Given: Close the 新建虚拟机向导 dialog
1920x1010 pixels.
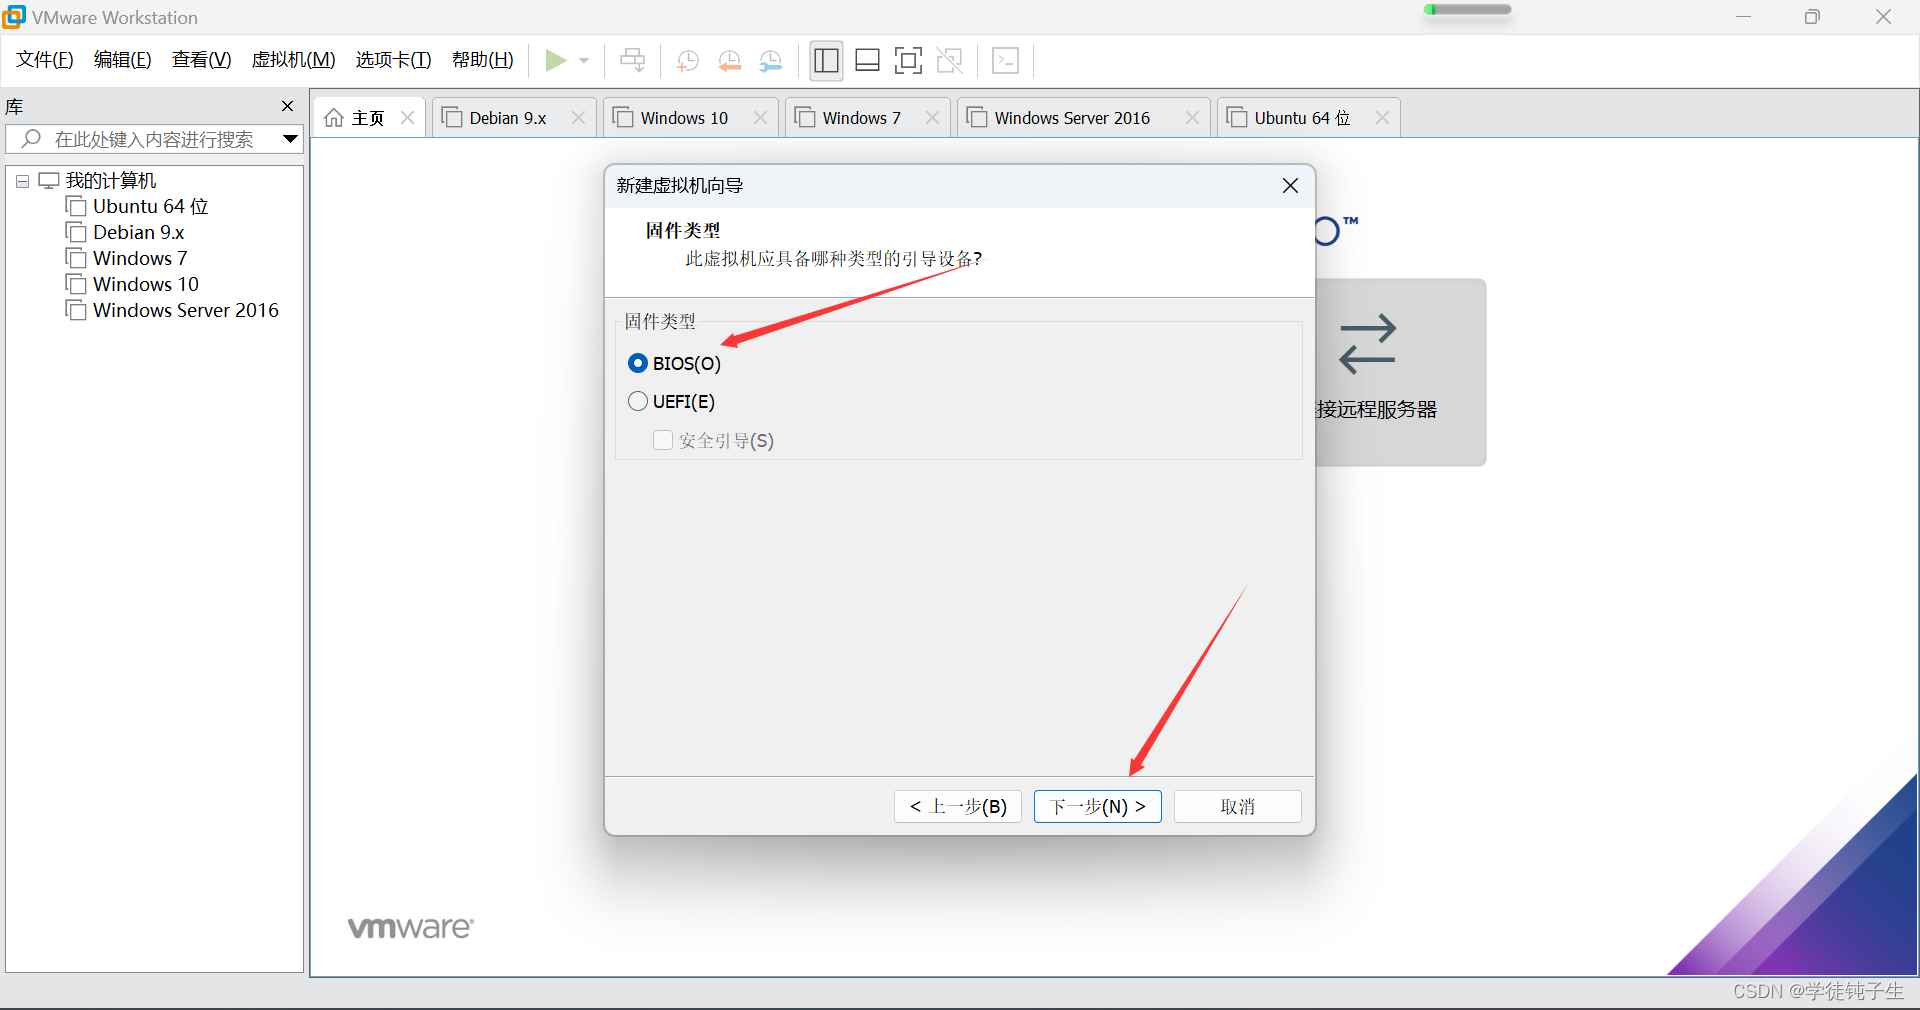Looking at the screenshot, I should 1290,186.
